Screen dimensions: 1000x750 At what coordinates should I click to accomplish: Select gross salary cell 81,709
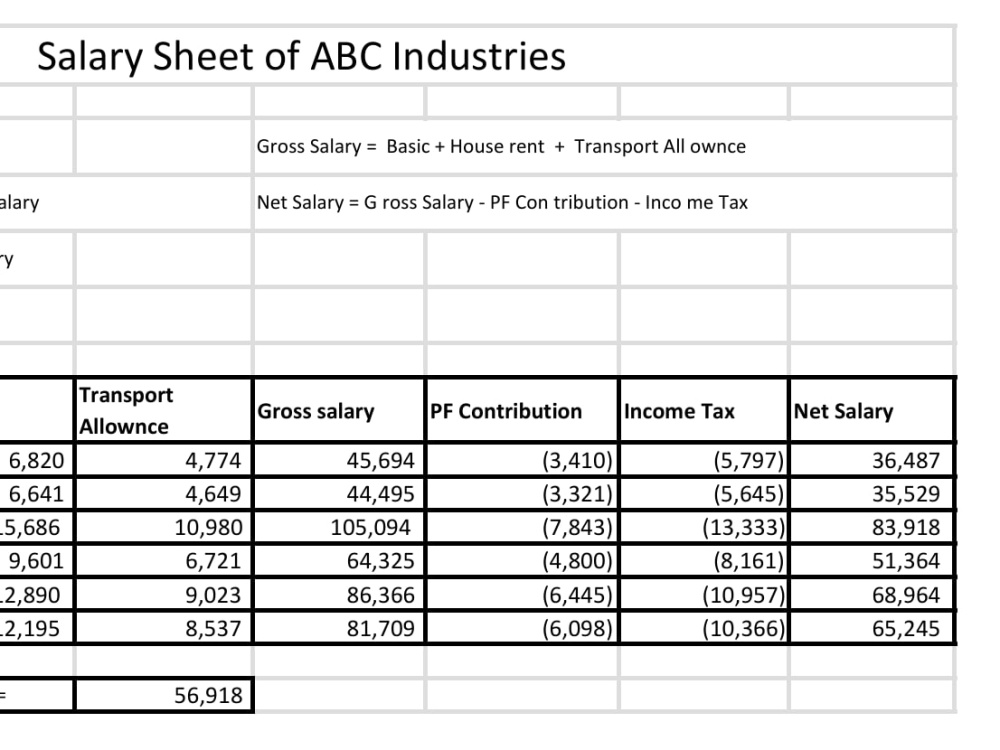pyautogui.click(x=339, y=628)
